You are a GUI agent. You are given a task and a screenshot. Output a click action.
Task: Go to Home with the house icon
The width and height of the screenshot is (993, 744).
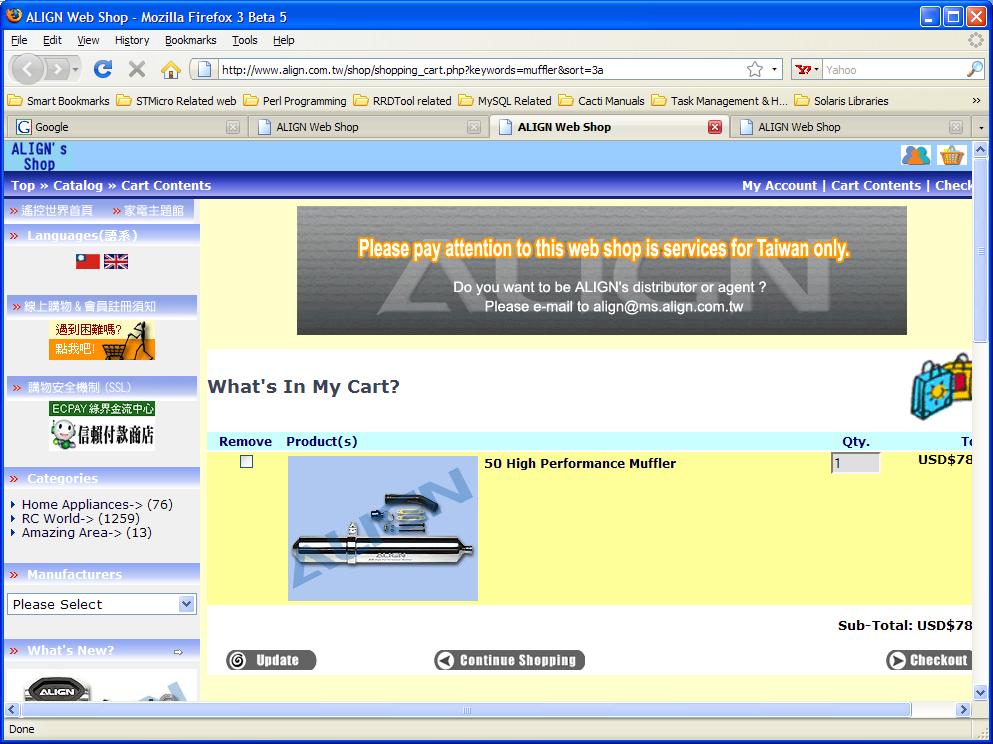point(170,70)
